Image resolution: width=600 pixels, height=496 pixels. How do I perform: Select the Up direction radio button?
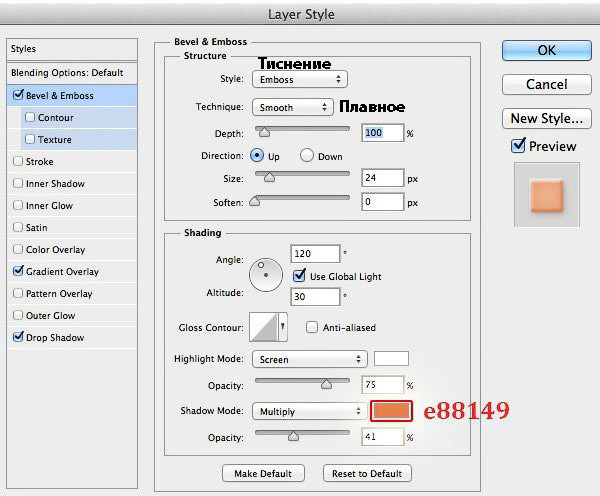click(x=257, y=155)
